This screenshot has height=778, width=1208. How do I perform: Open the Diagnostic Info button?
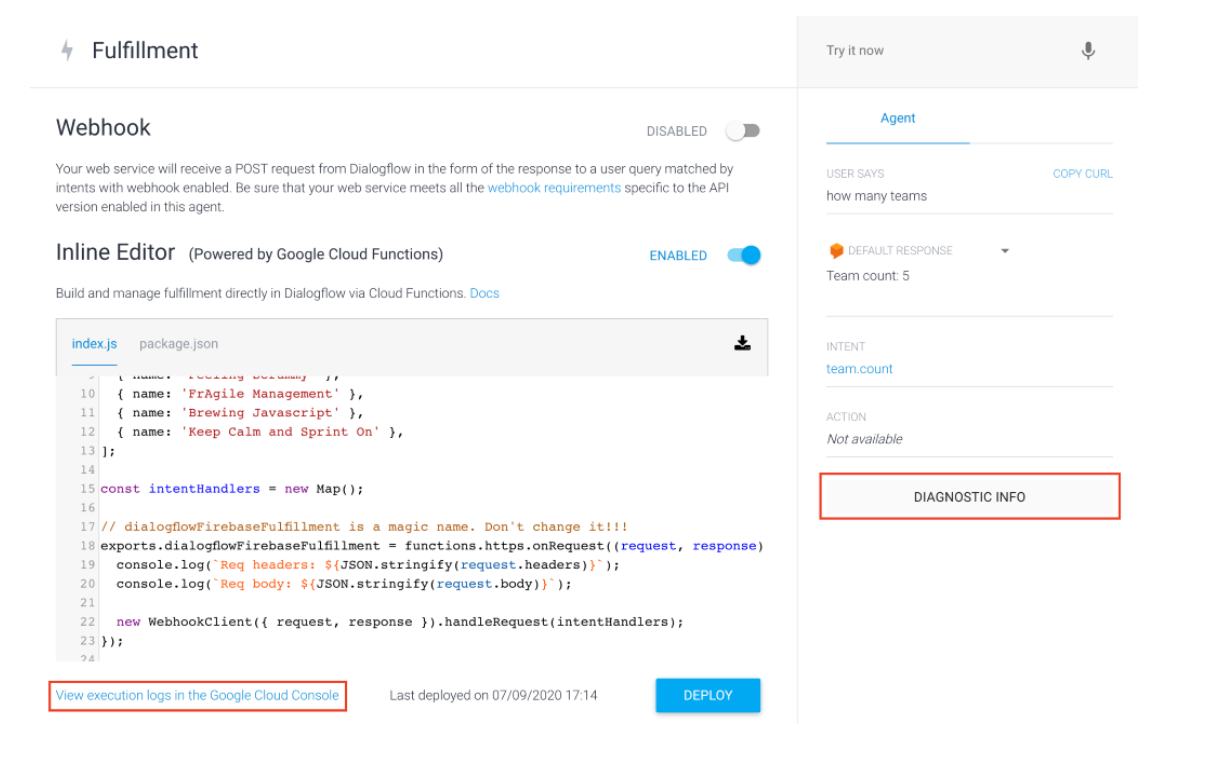(x=969, y=497)
